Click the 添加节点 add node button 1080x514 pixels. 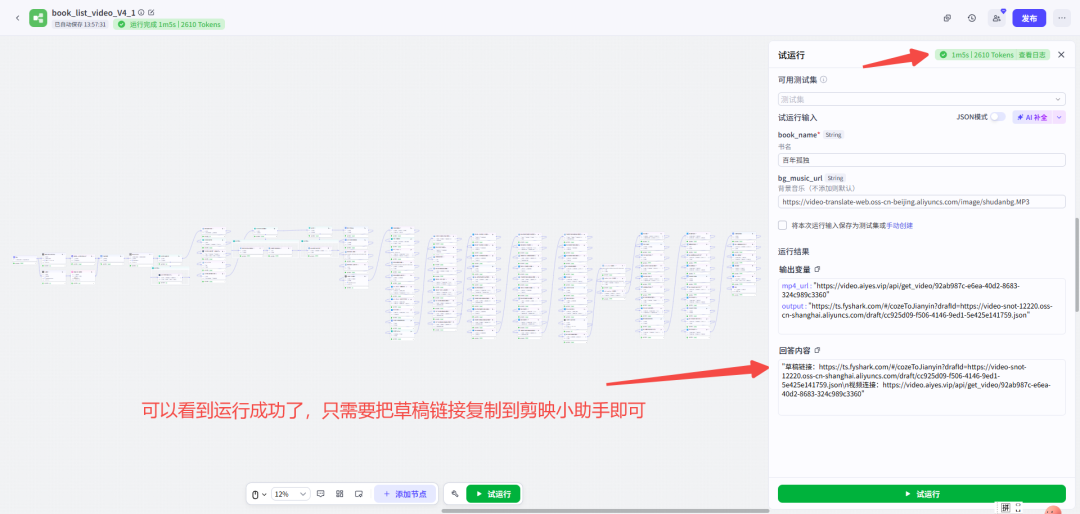pos(405,494)
